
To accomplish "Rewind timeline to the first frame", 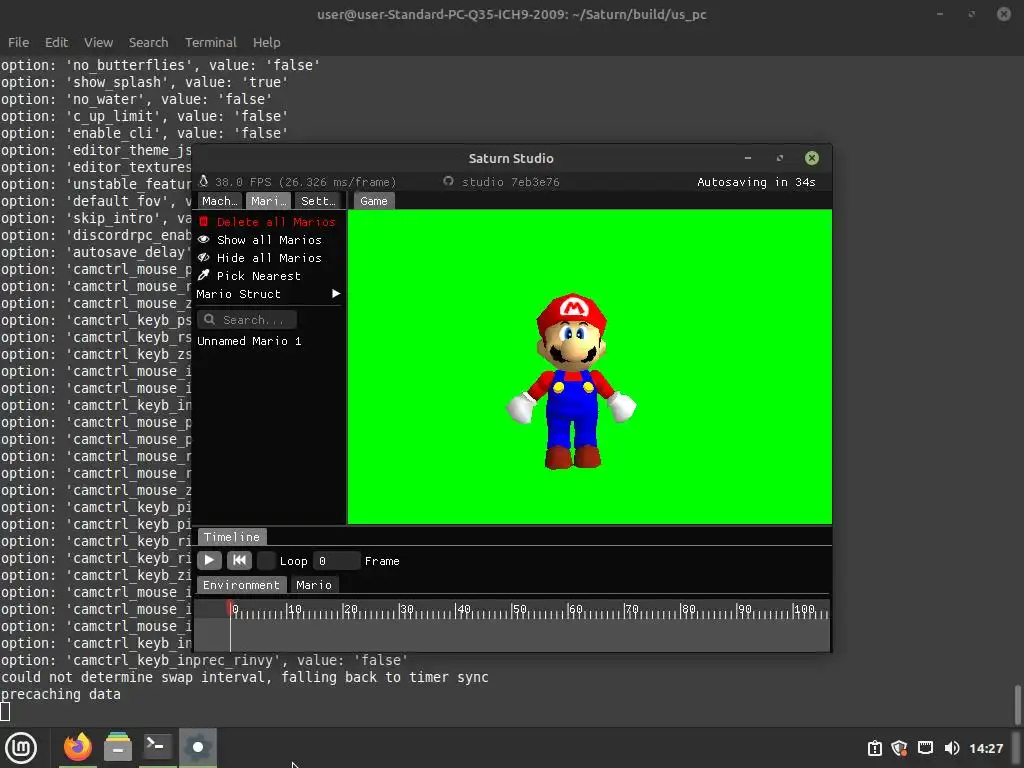I will [239, 560].
